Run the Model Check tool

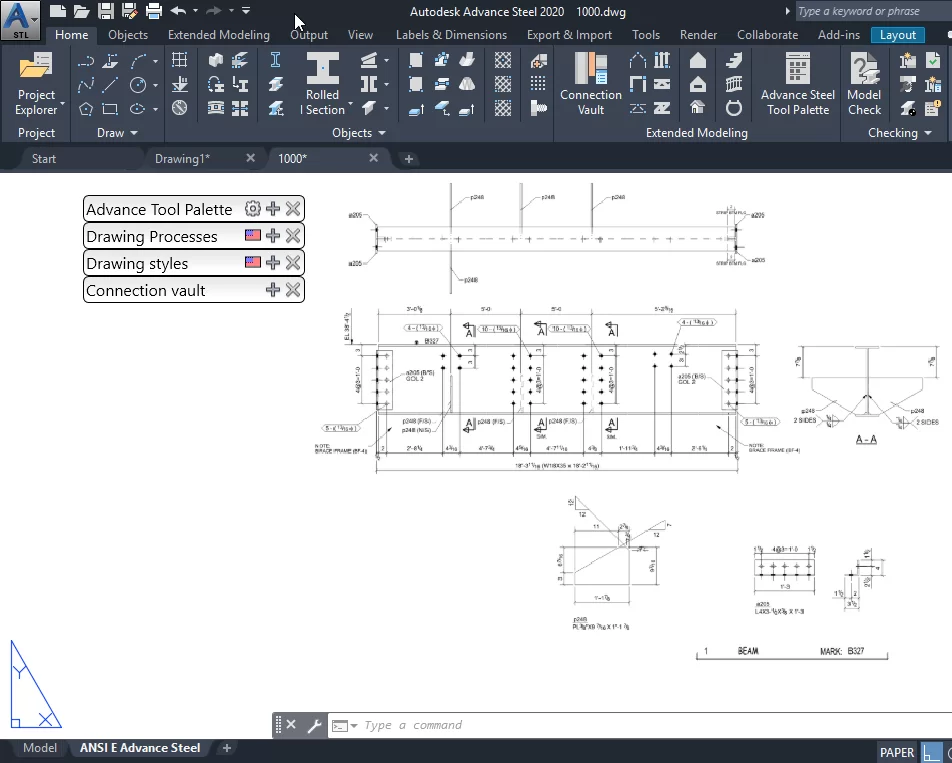click(x=864, y=84)
